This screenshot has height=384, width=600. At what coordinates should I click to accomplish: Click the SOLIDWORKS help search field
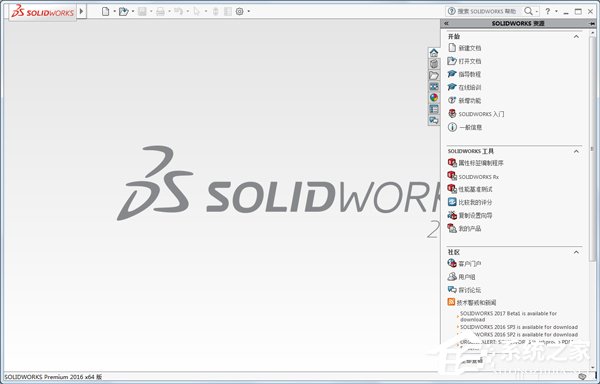pos(484,11)
